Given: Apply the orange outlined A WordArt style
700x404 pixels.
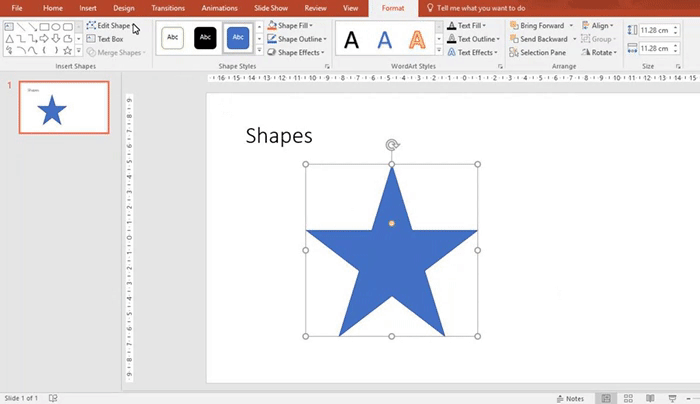Looking at the screenshot, I should (x=417, y=40).
